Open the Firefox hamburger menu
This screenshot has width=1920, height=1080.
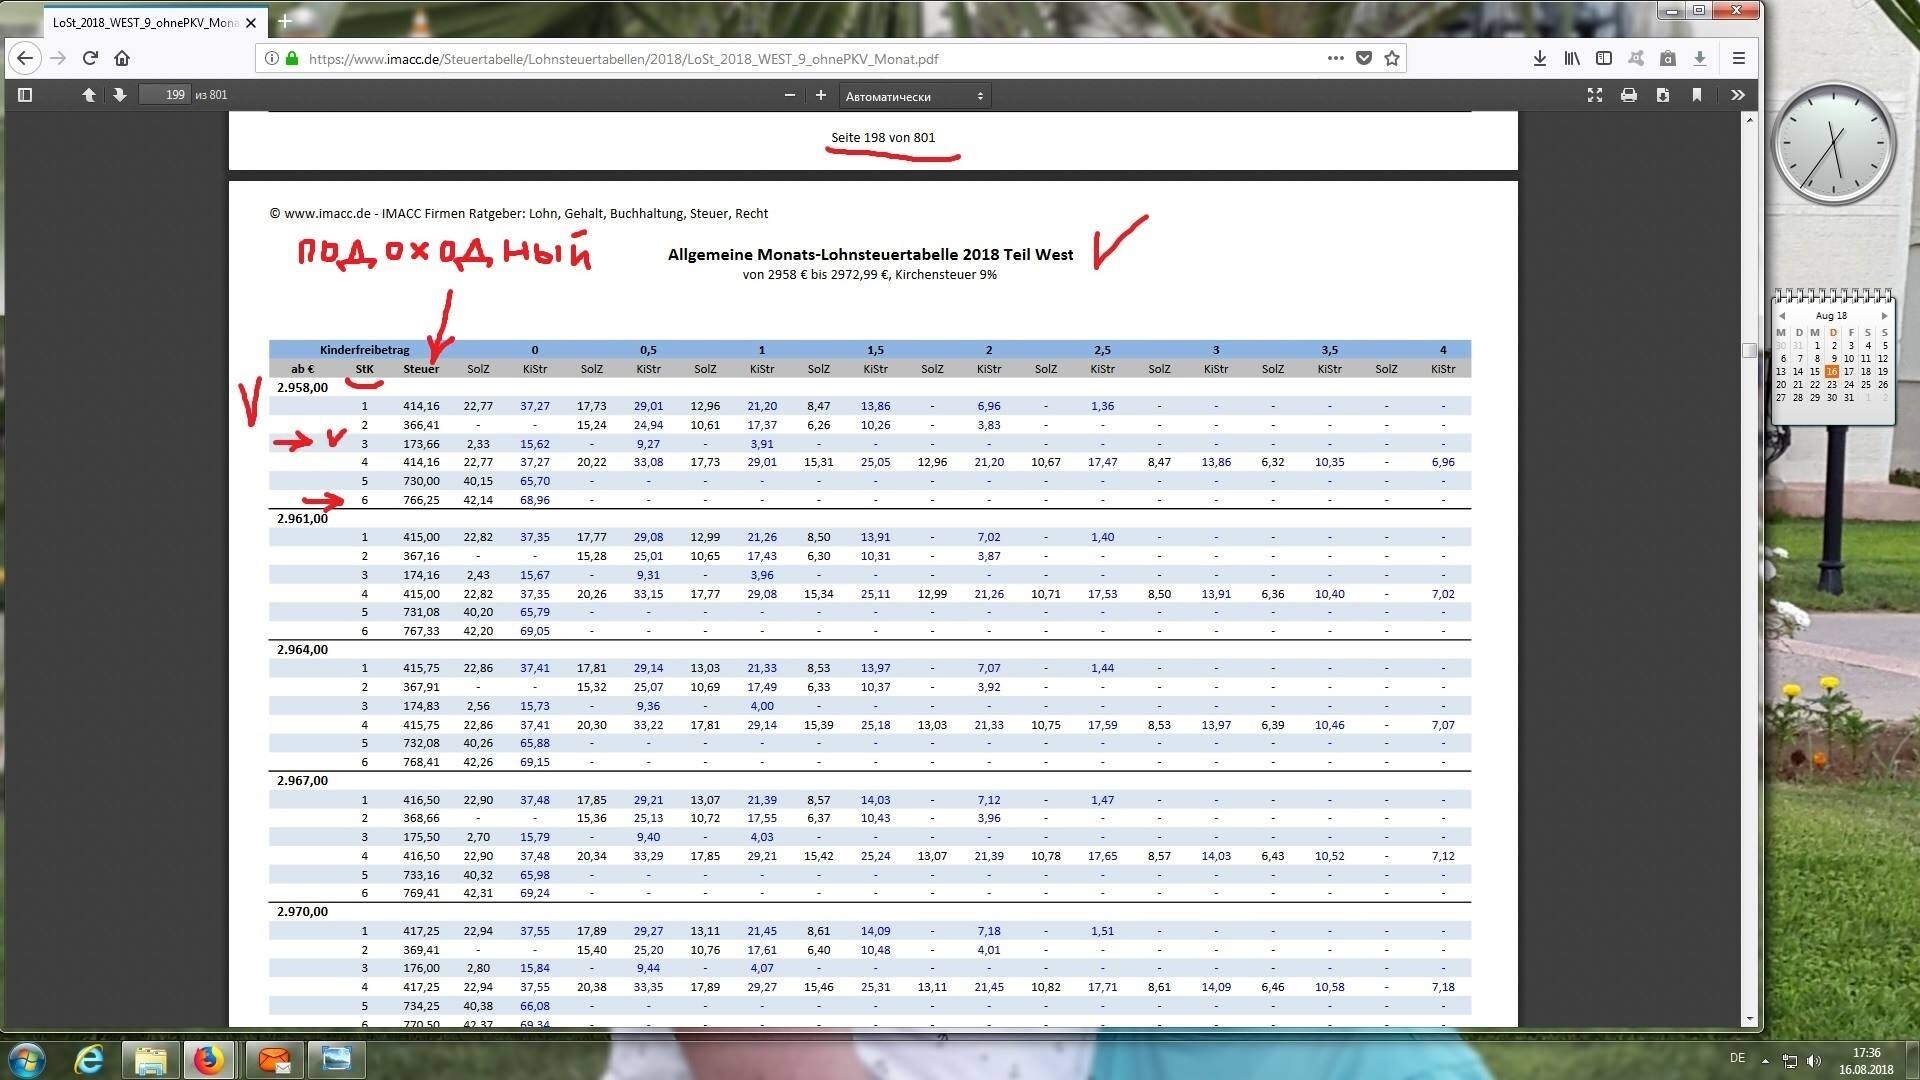pyautogui.click(x=1739, y=59)
